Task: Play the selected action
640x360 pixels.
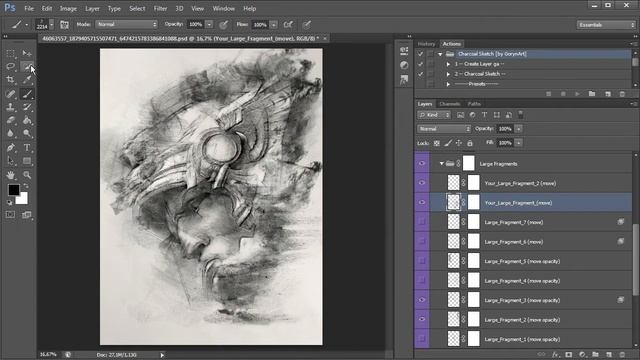Action: [577, 94]
